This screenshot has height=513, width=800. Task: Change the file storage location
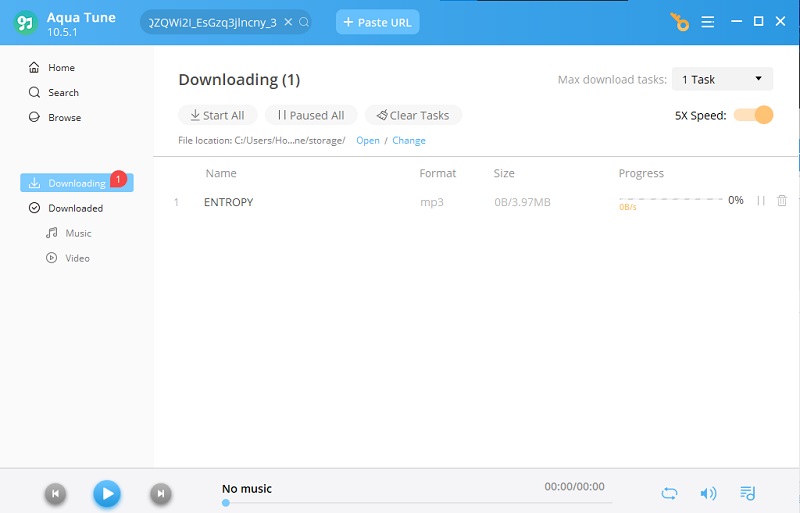click(409, 140)
